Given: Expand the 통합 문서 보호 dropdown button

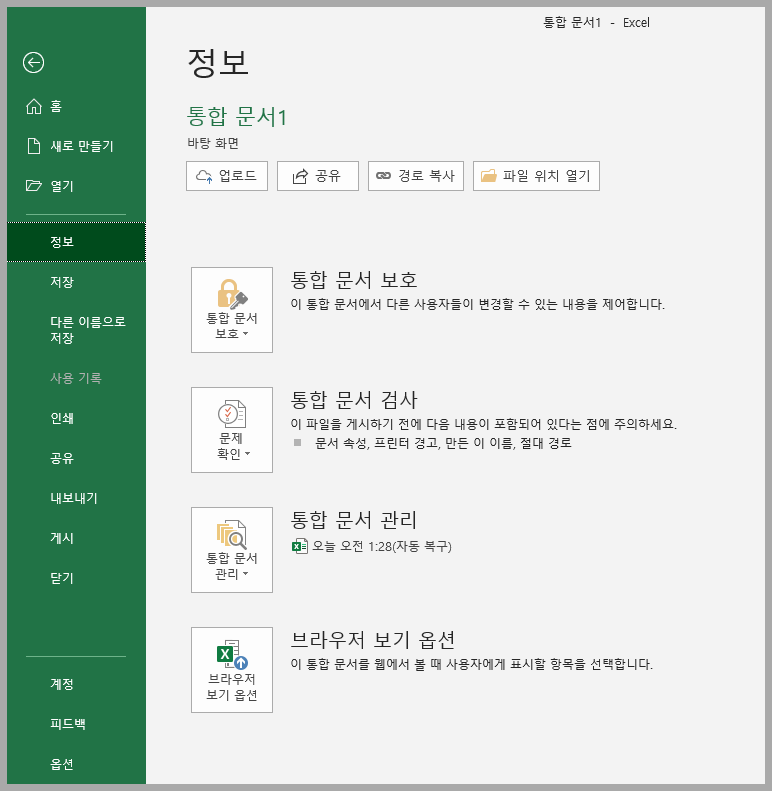Looking at the screenshot, I should tap(232, 310).
